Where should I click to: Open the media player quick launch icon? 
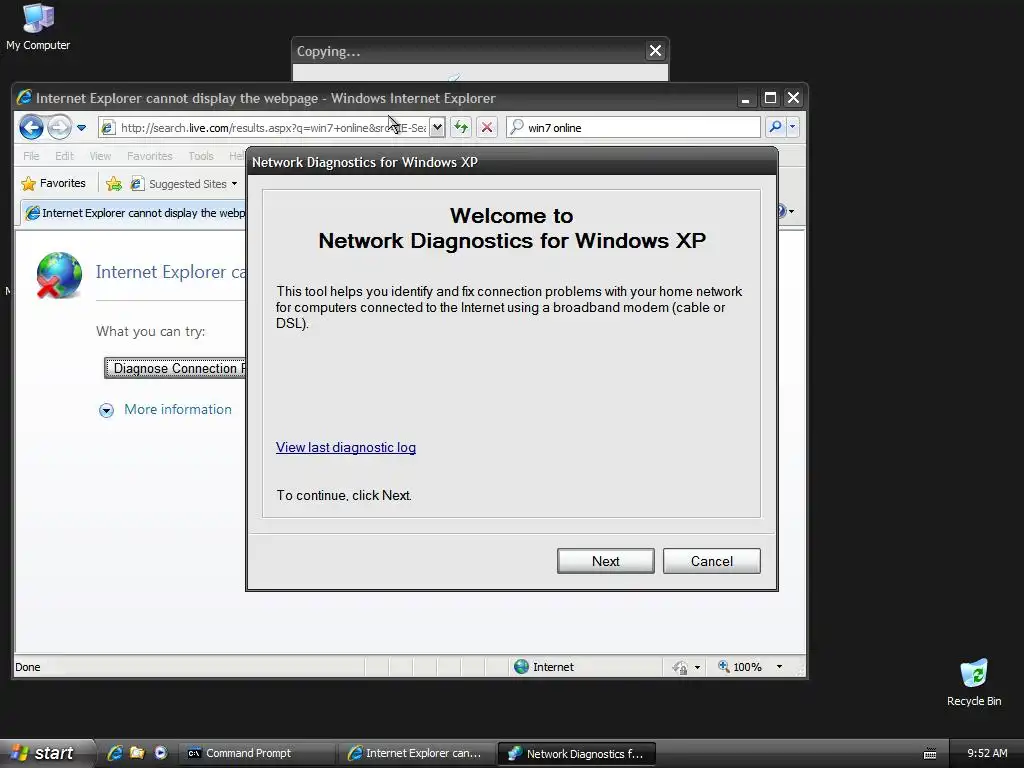pyautogui.click(x=161, y=753)
